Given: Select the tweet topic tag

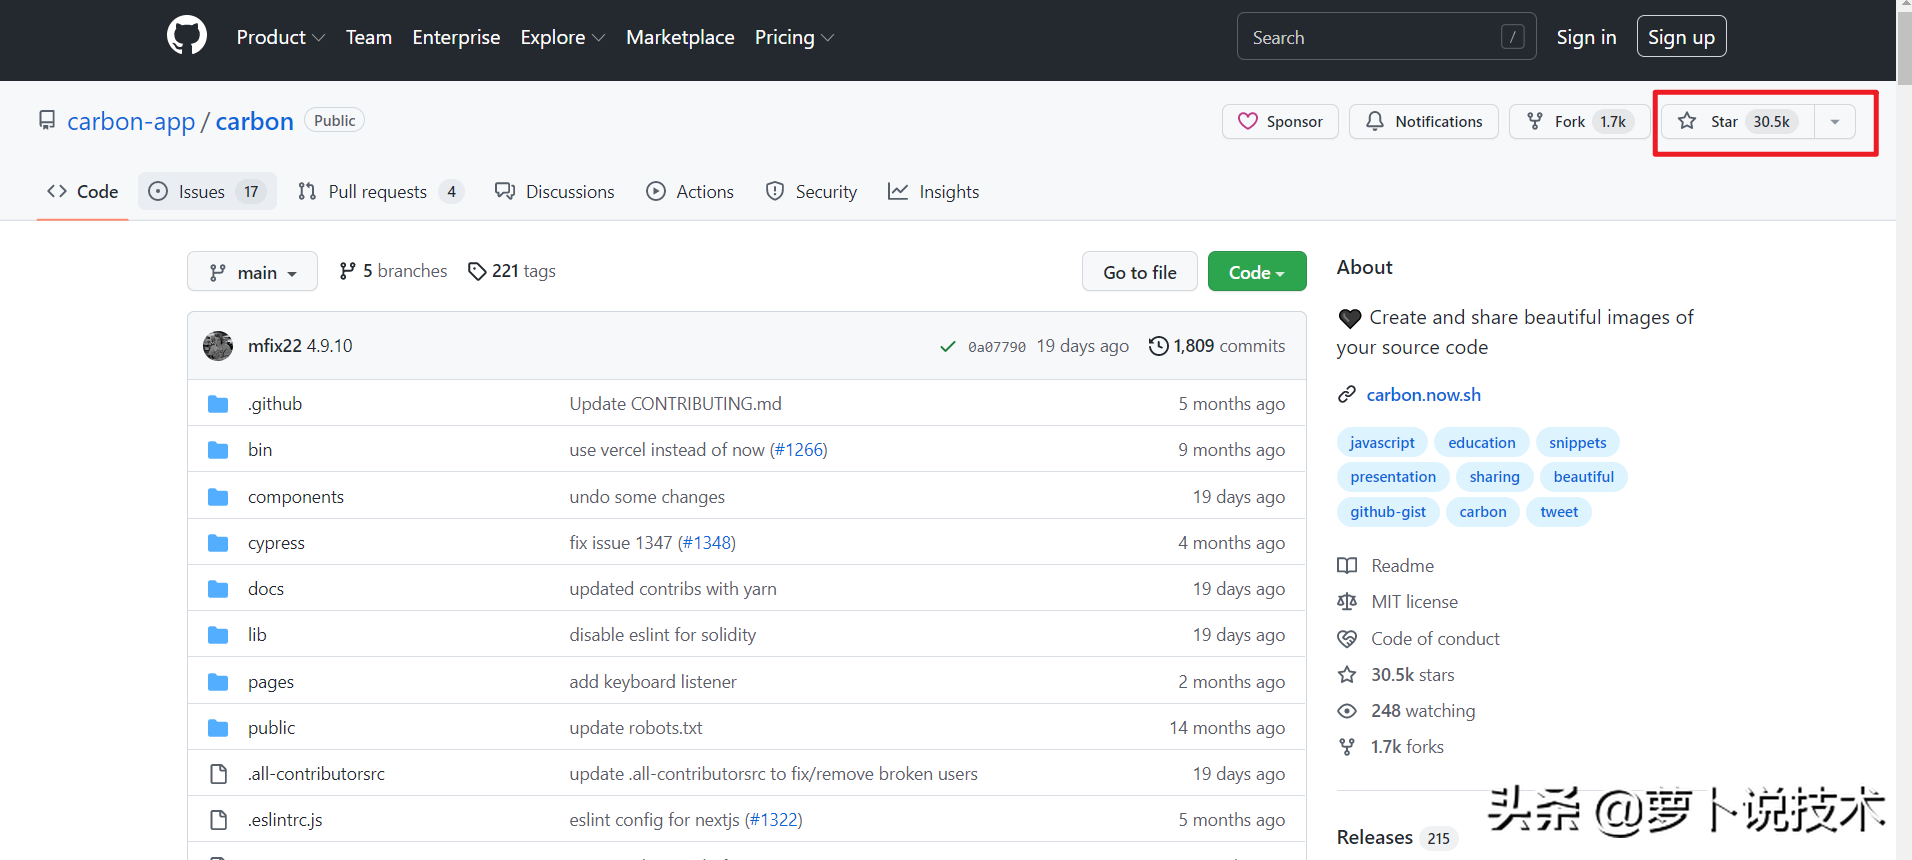Looking at the screenshot, I should click(1559, 512).
